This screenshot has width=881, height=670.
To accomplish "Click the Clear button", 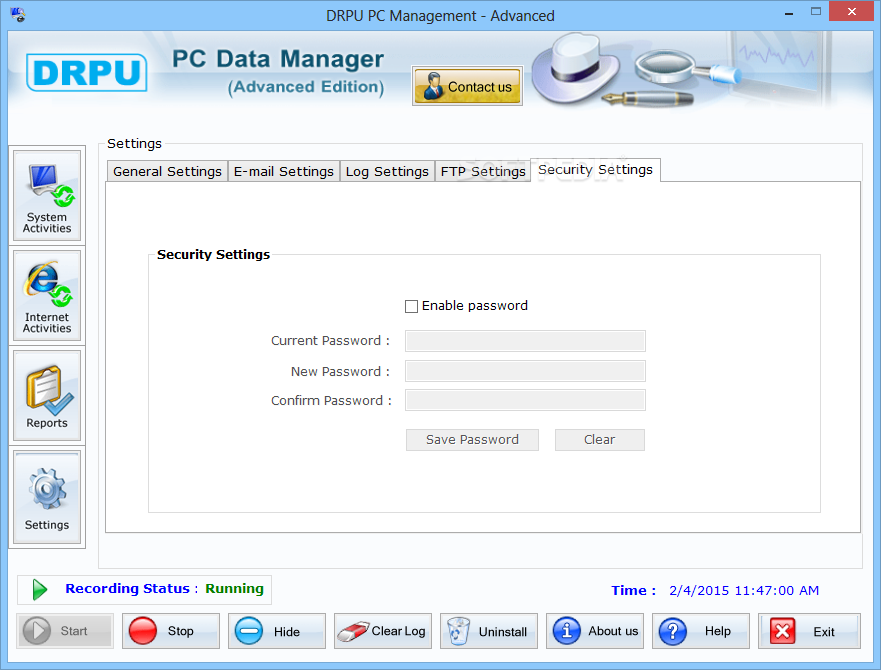I will point(600,440).
